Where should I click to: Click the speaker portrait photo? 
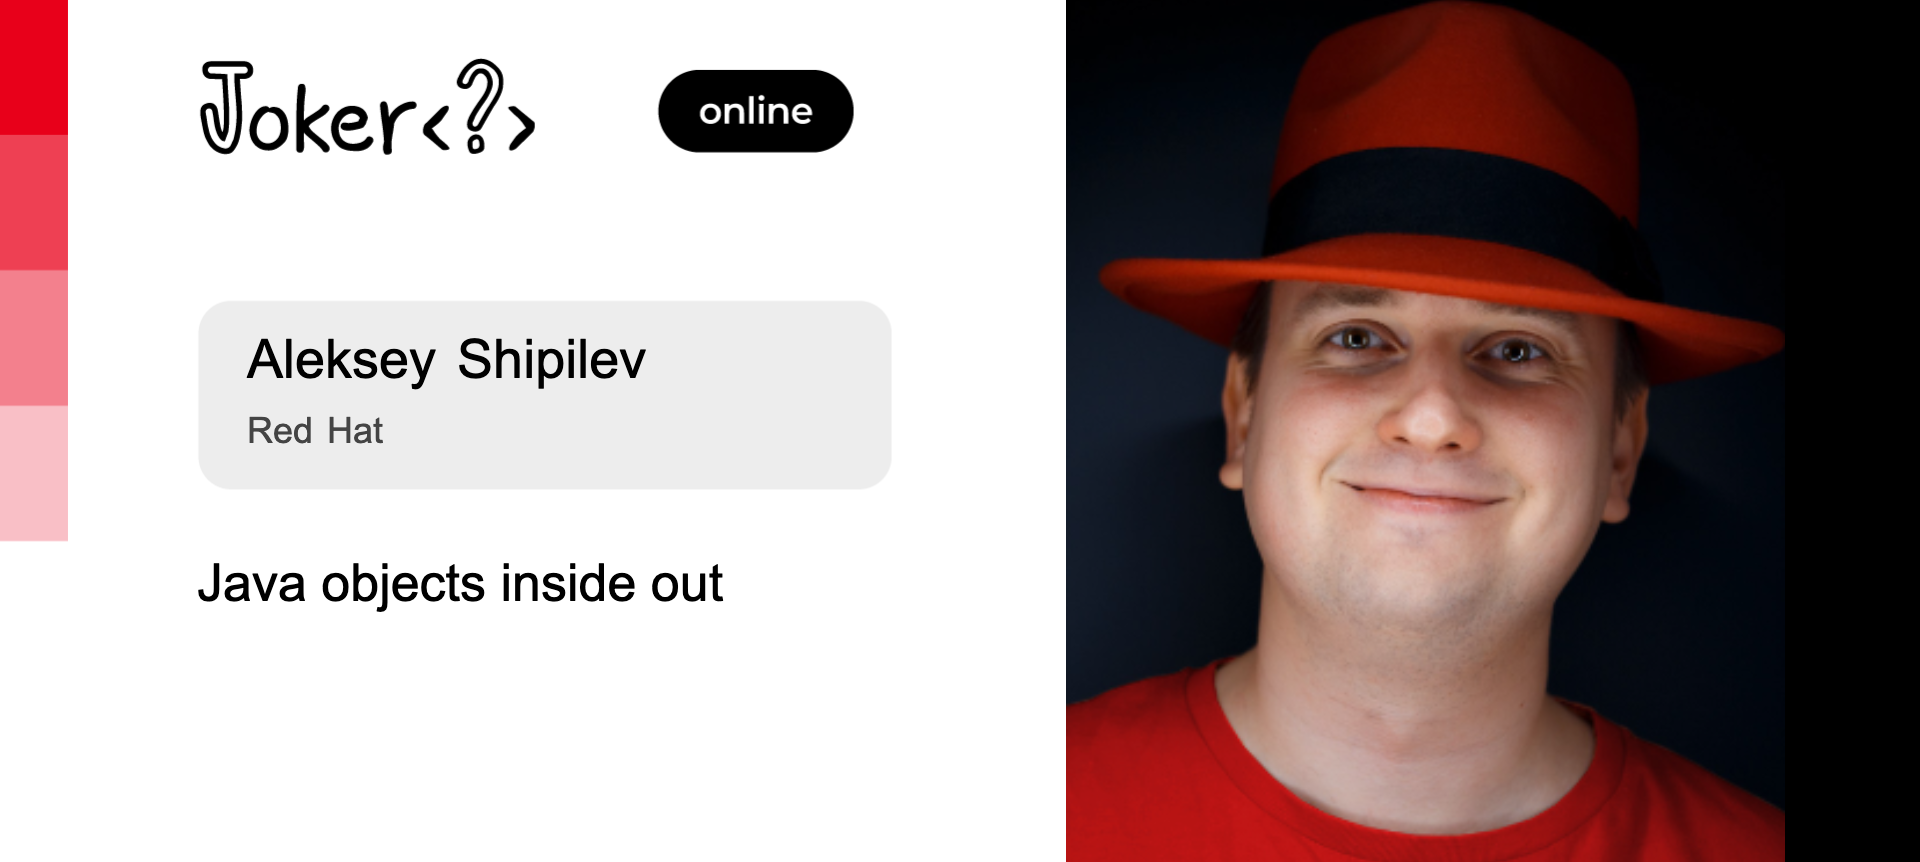pos(1425,431)
